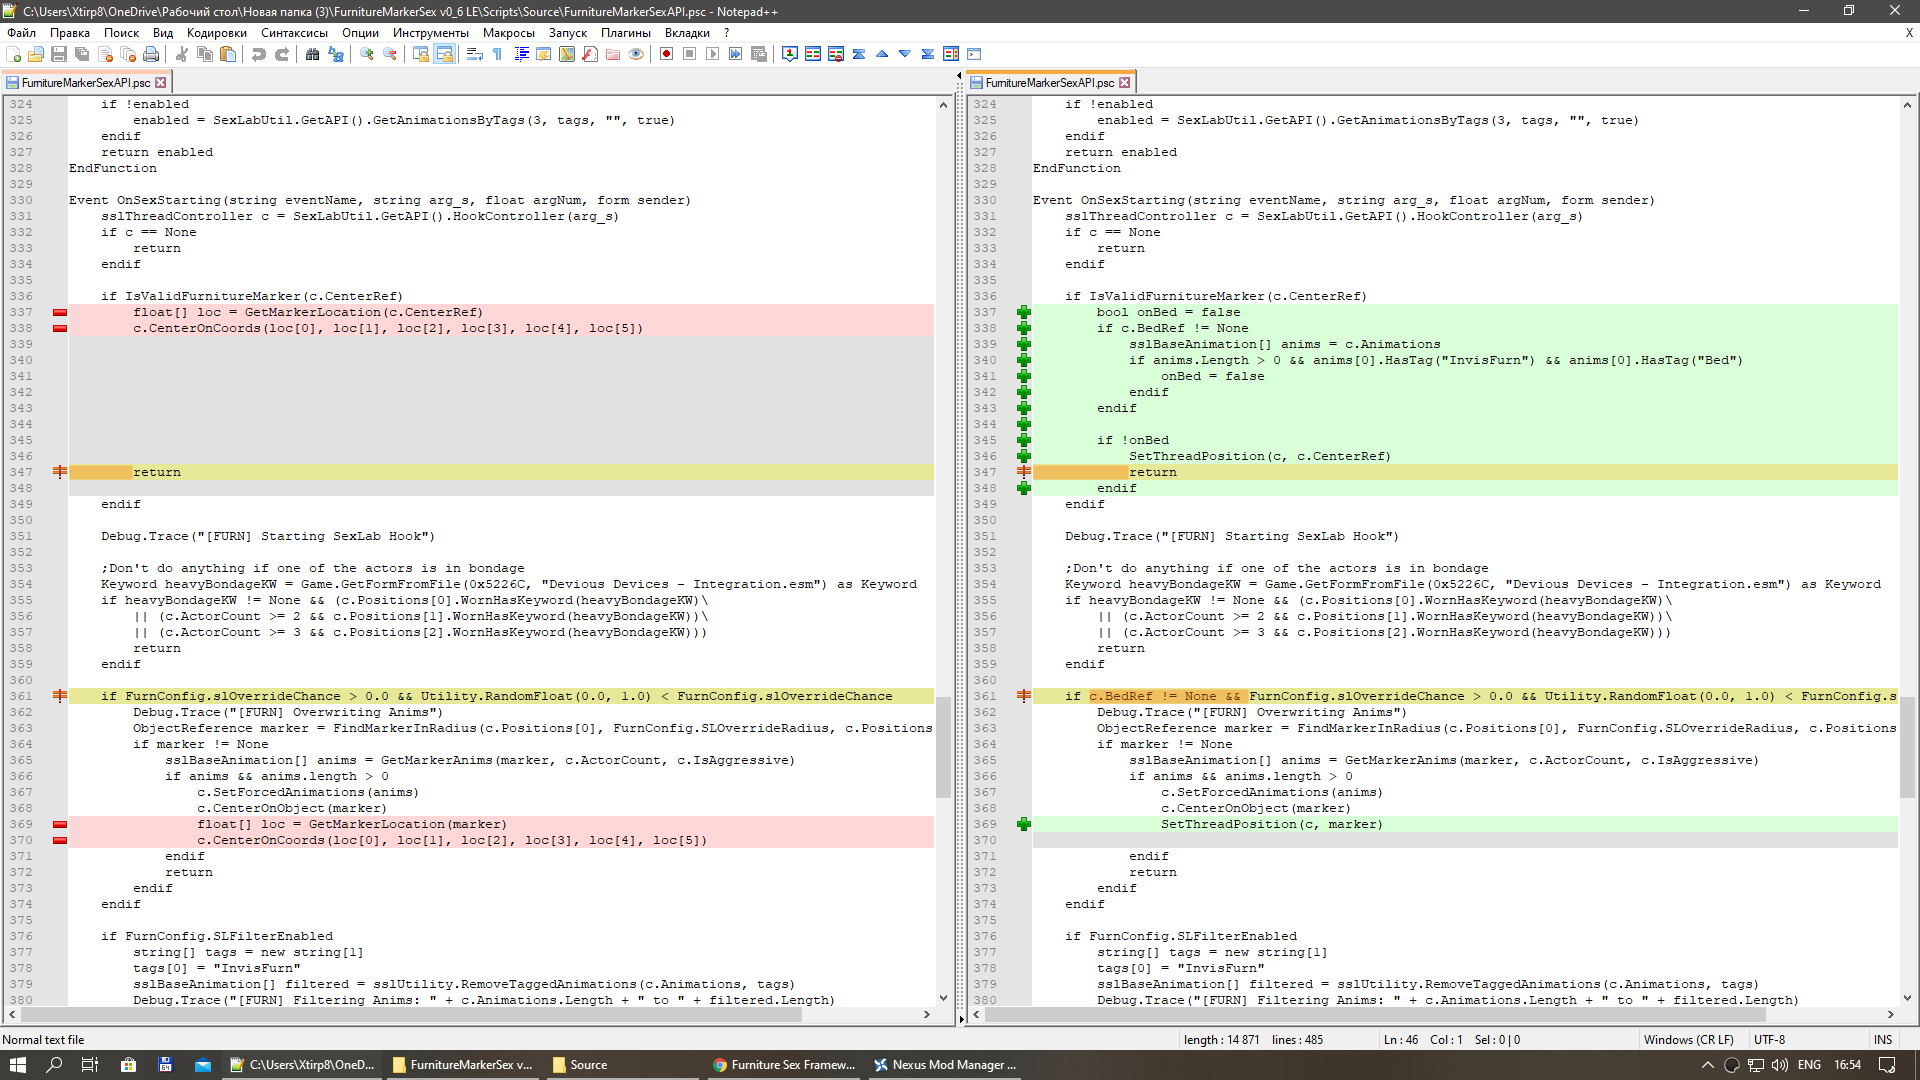
Task: Jump to first difference icon
Action: (859, 54)
